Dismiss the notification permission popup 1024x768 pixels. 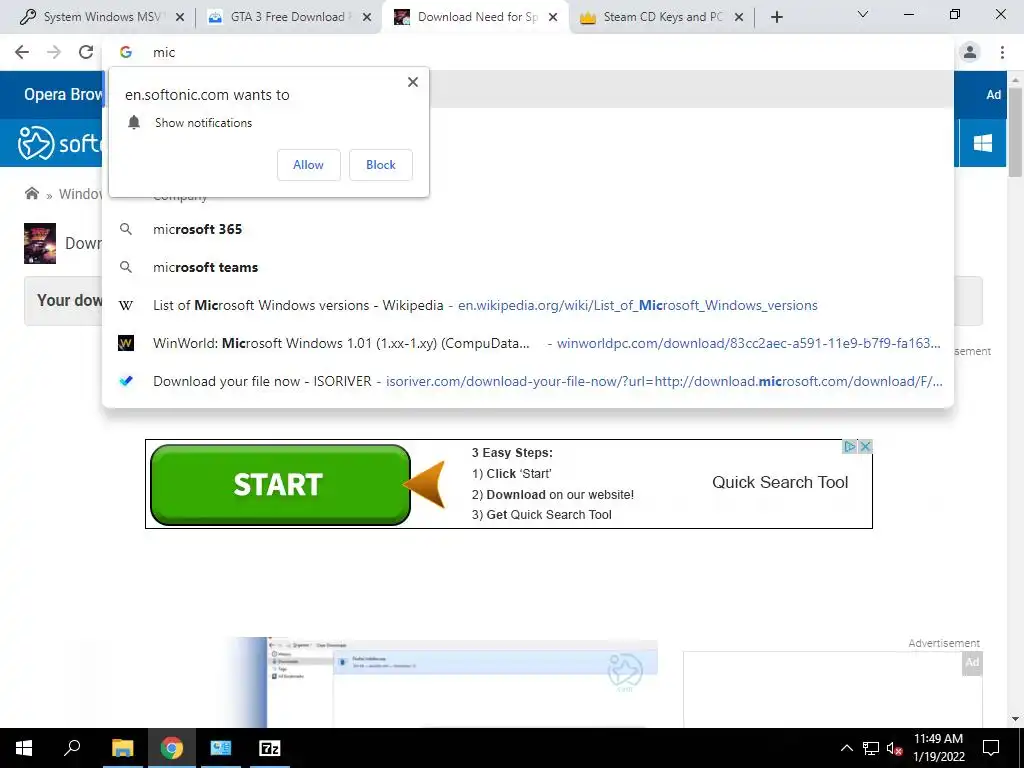413,82
